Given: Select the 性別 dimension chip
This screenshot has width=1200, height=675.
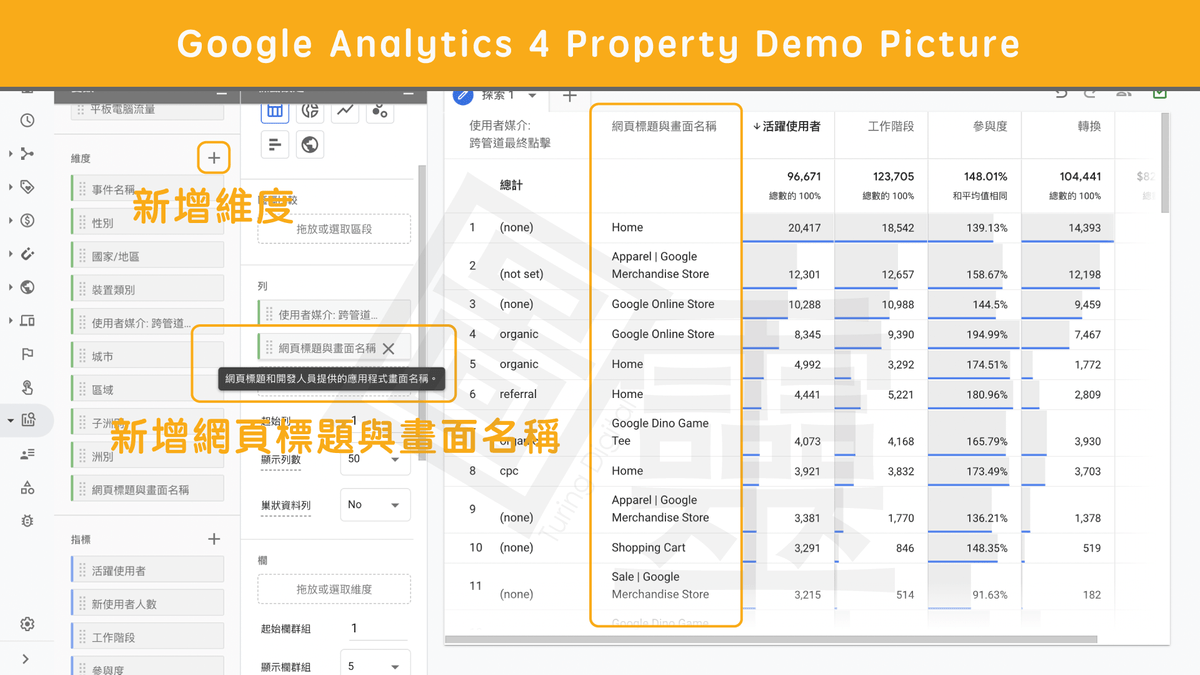Looking at the screenshot, I should (x=148, y=223).
